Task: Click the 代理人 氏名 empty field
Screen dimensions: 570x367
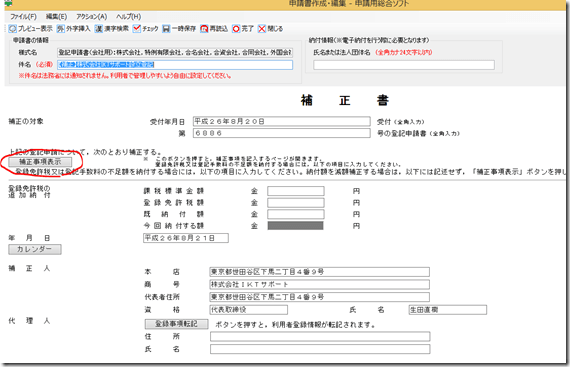Action: [320, 349]
